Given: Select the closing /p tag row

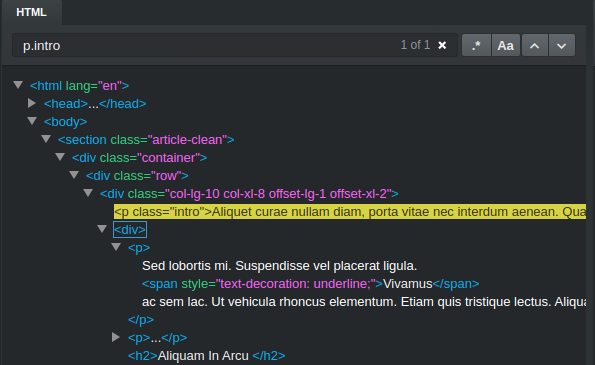Looking at the screenshot, I should pos(141,320).
